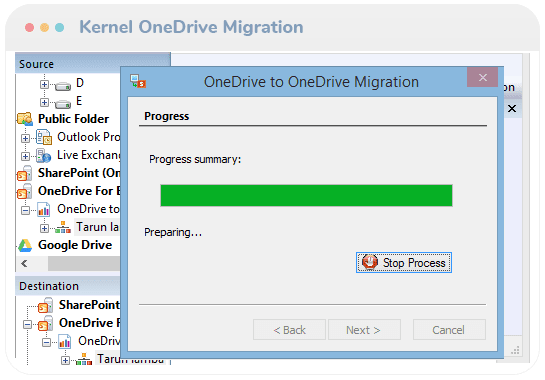Expand the D drive node
Viewport: 545px width, 380px height.
[44, 84]
